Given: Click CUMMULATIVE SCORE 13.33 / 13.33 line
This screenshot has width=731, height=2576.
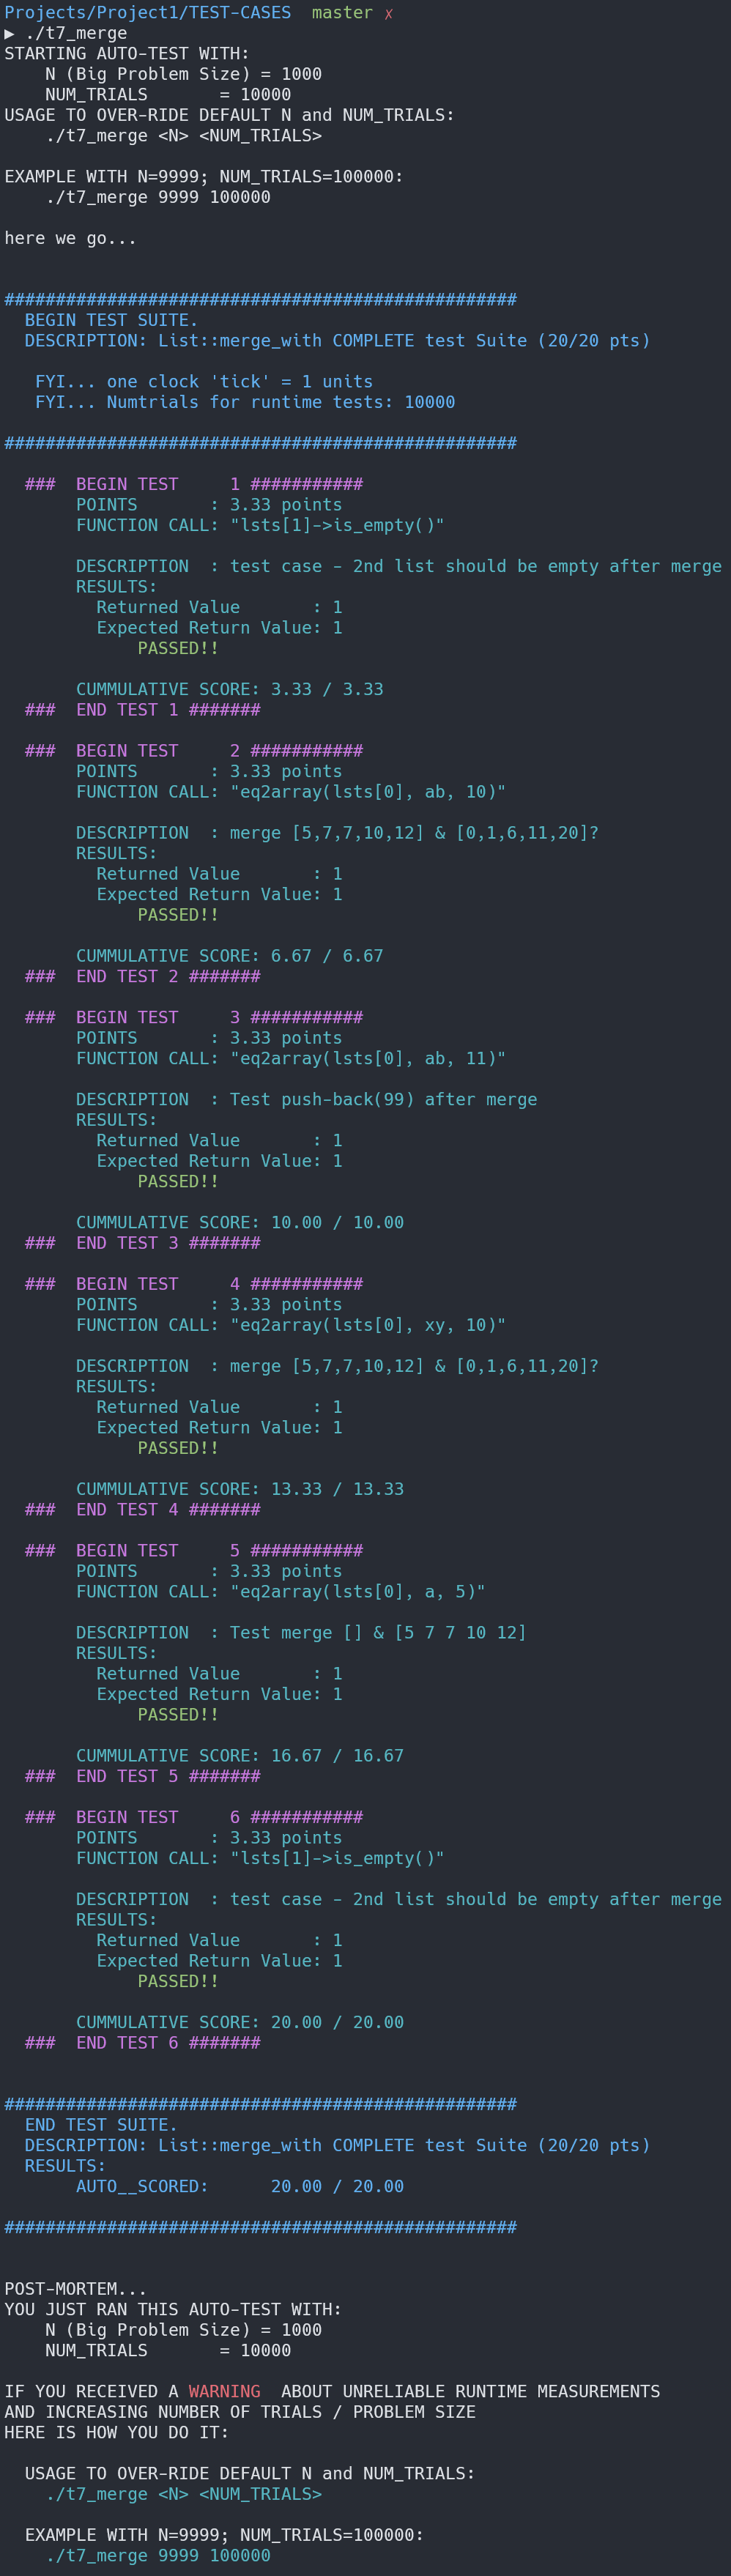Looking at the screenshot, I should tap(239, 1488).
